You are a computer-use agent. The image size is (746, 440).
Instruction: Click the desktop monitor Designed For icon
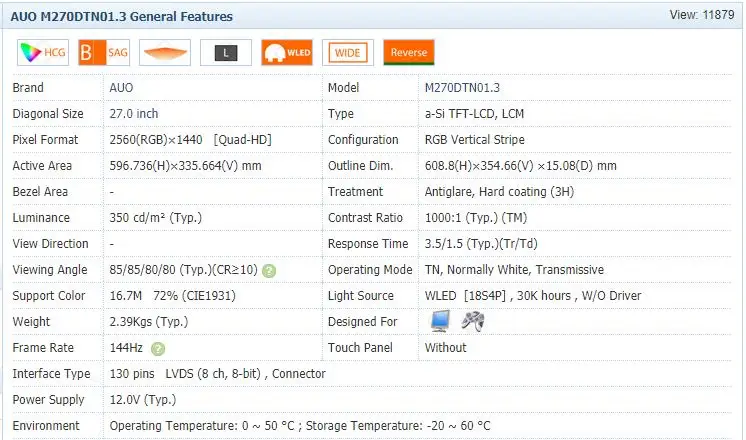coord(440,321)
